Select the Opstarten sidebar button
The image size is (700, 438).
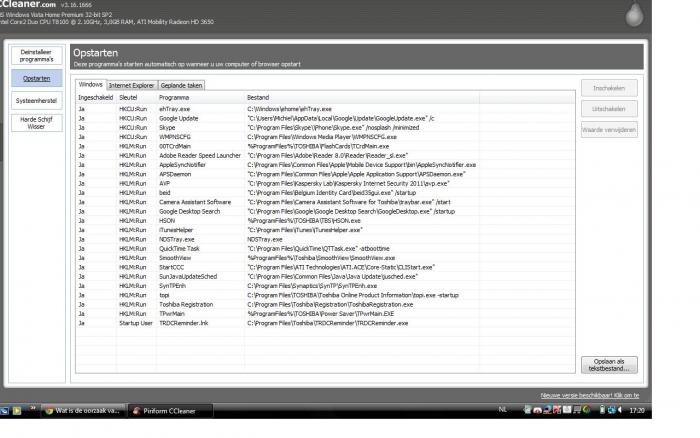coord(37,78)
